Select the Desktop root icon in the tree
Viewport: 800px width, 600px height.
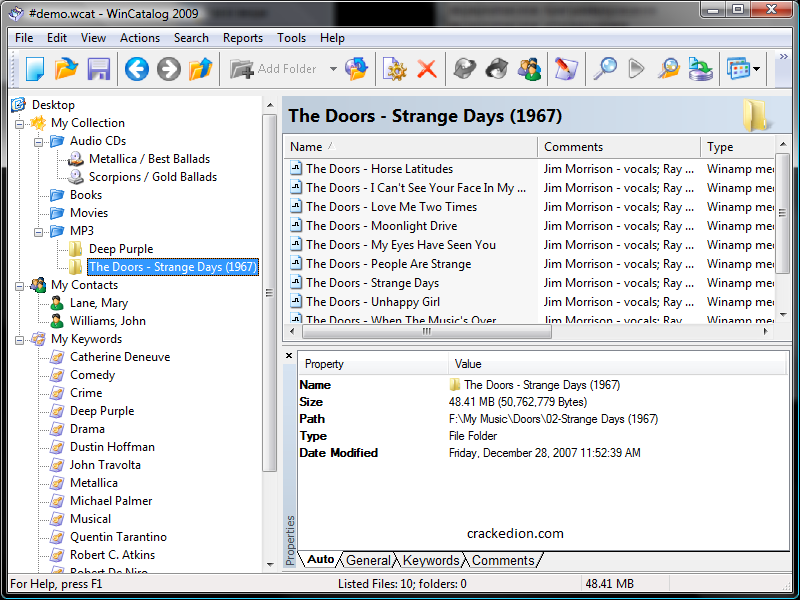click(18, 105)
